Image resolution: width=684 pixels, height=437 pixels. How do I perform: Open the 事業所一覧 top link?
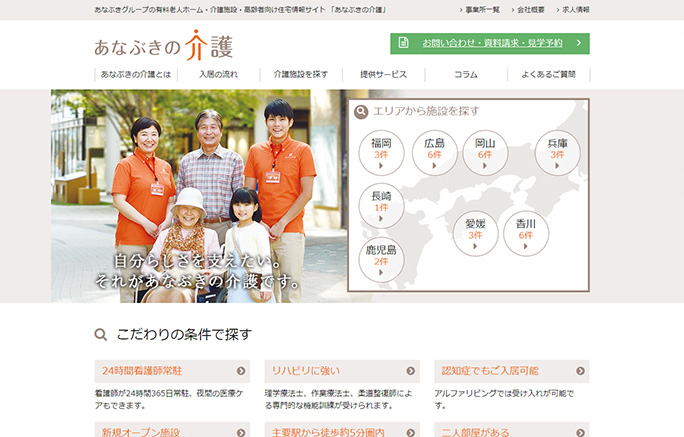point(480,9)
